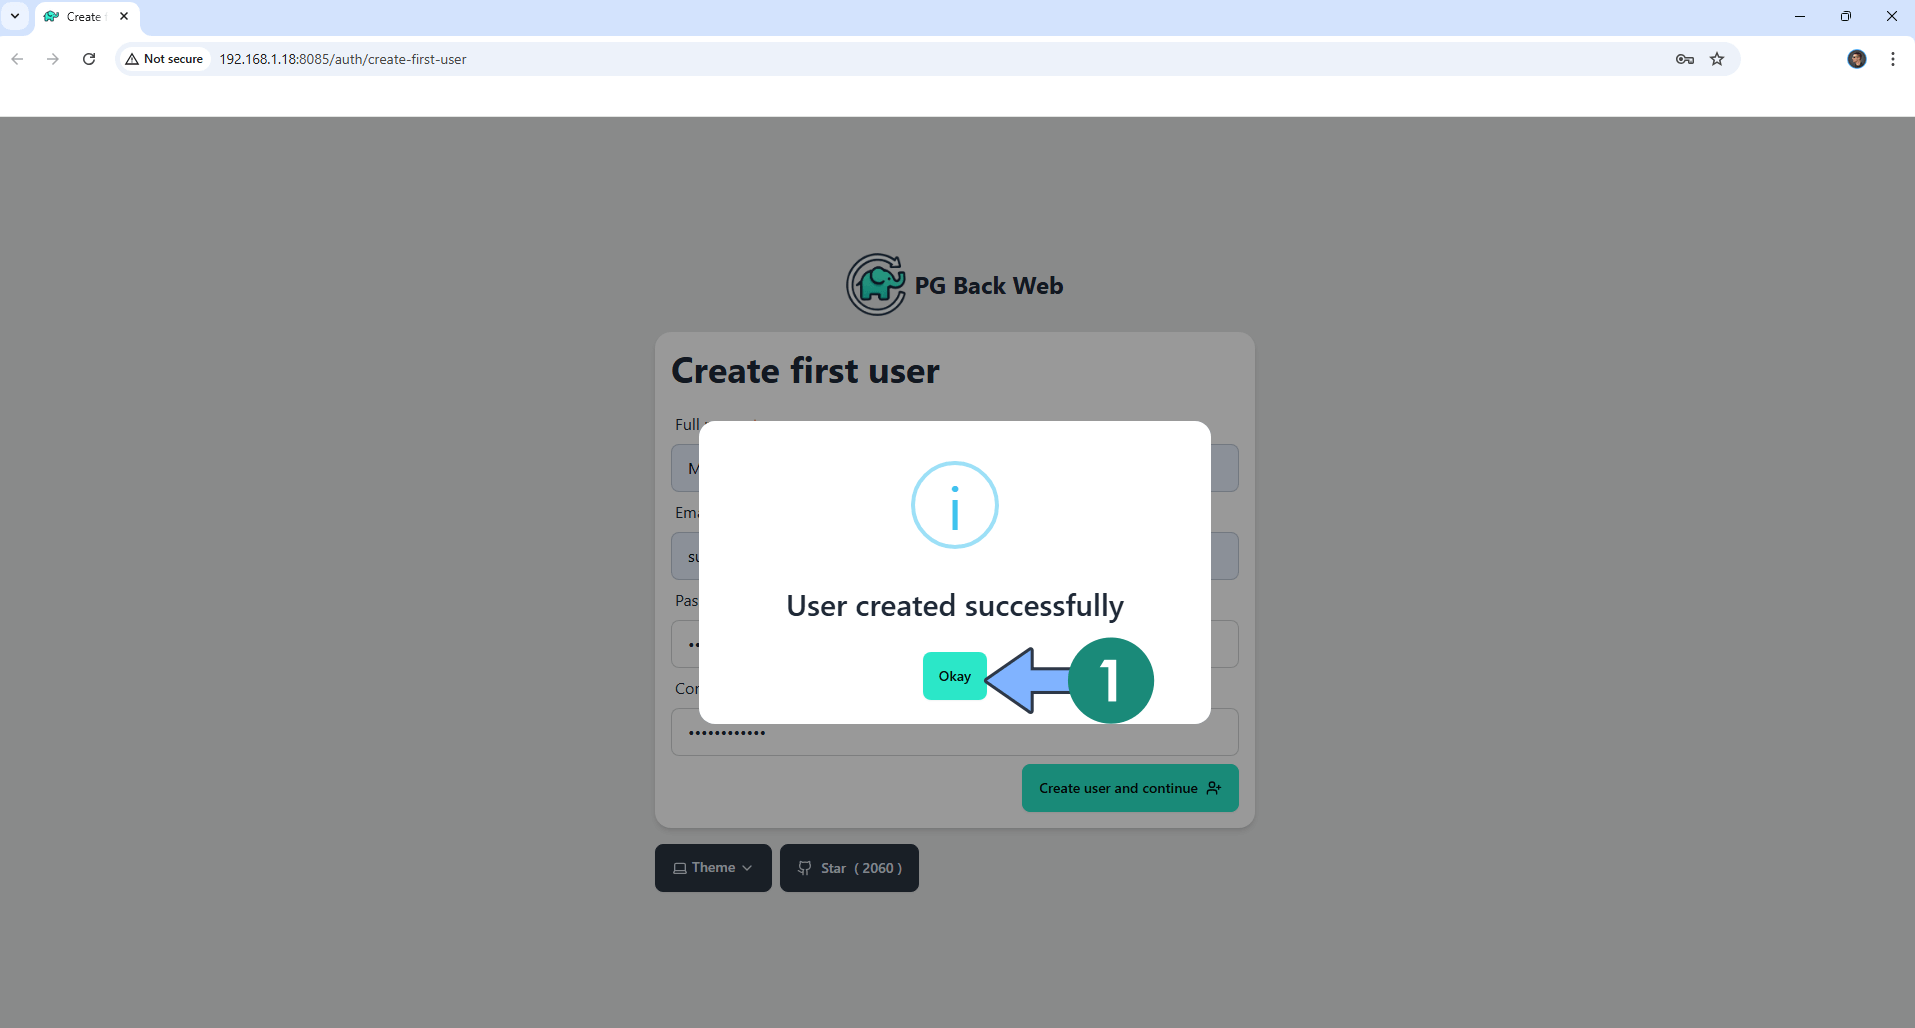The image size is (1915, 1028).
Task: Click the PG Back Web title text
Action: click(x=988, y=286)
